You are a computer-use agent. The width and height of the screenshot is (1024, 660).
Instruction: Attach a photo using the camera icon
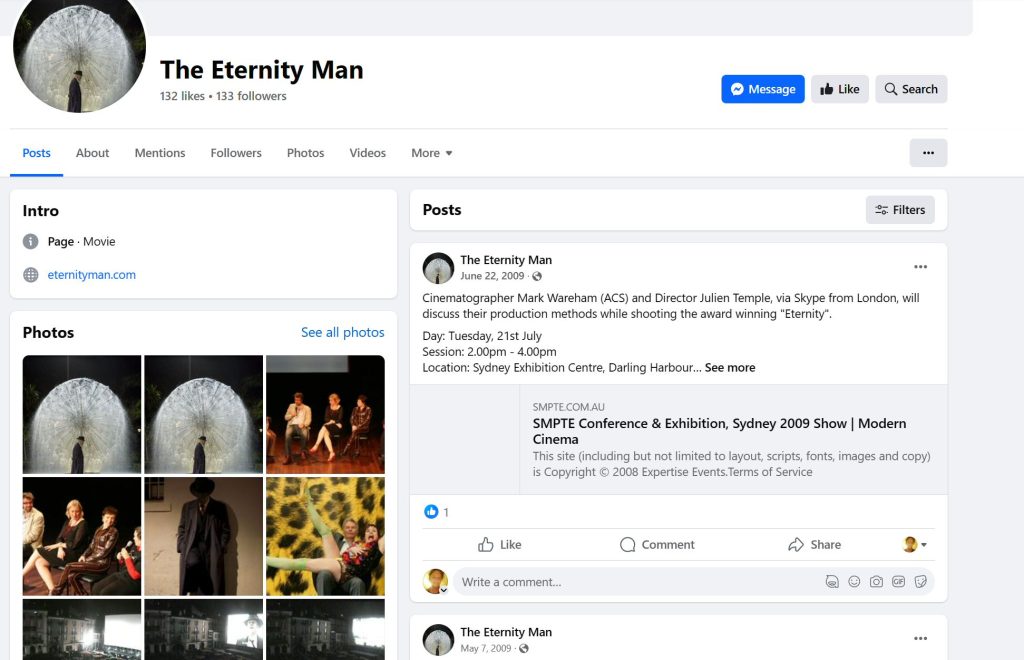(876, 582)
